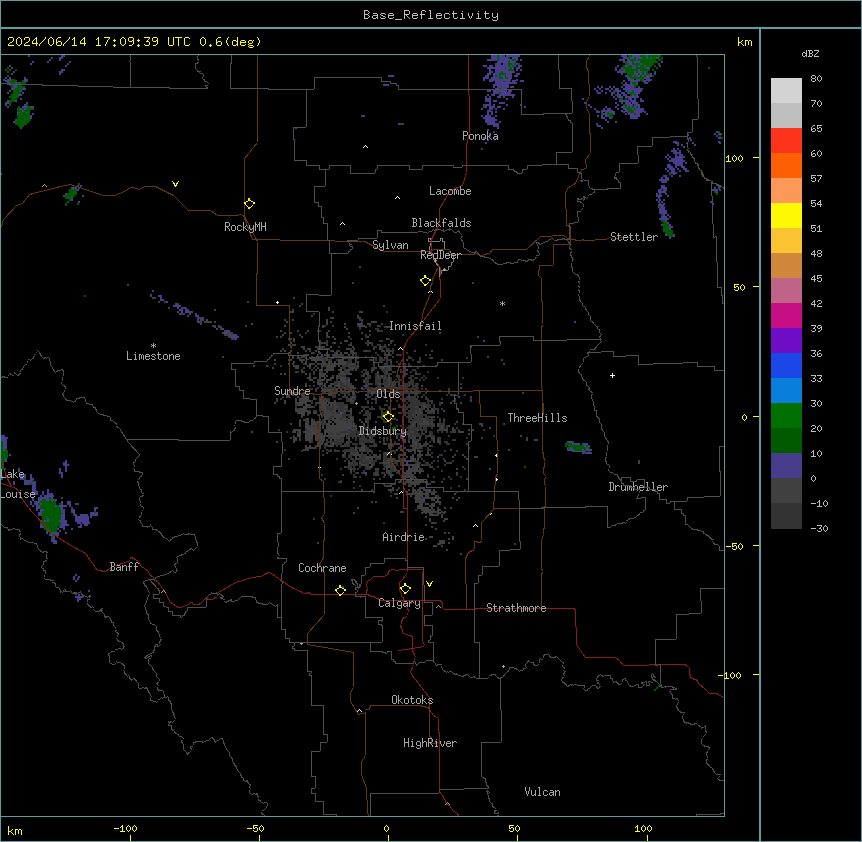Click the white plus marker west of Drumheller

(x=612, y=375)
